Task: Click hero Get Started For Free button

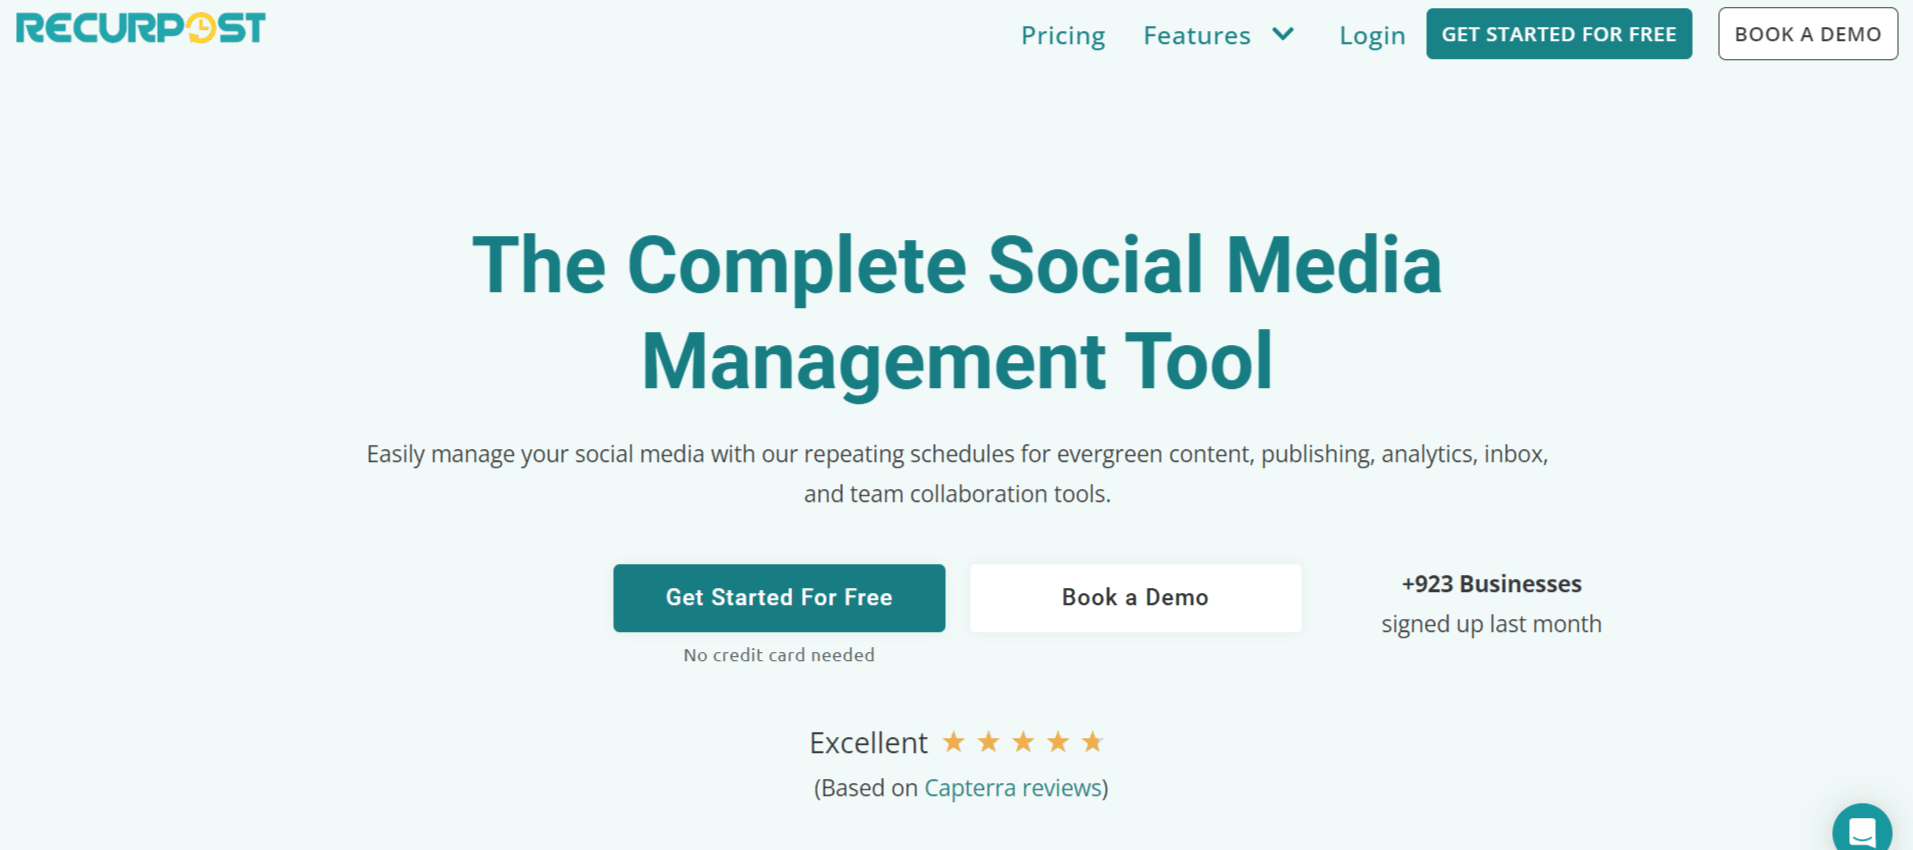Action: [779, 598]
